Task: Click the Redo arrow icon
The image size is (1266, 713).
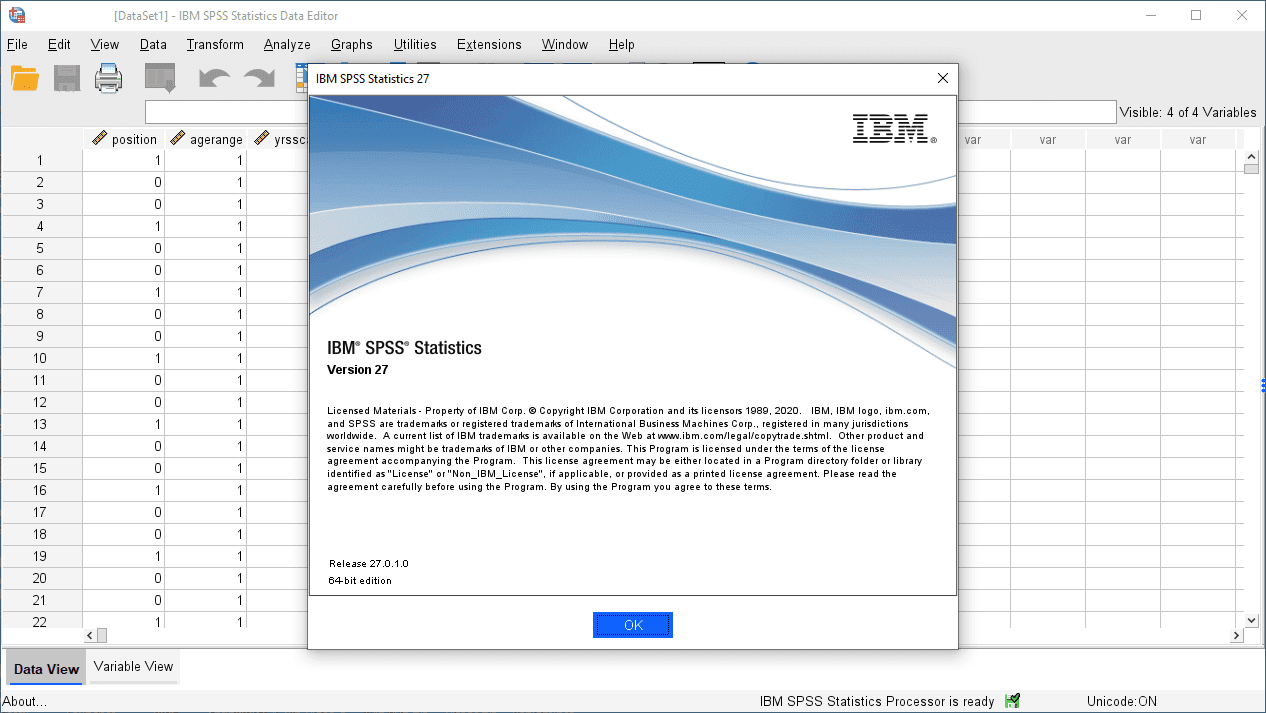Action: (x=258, y=77)
